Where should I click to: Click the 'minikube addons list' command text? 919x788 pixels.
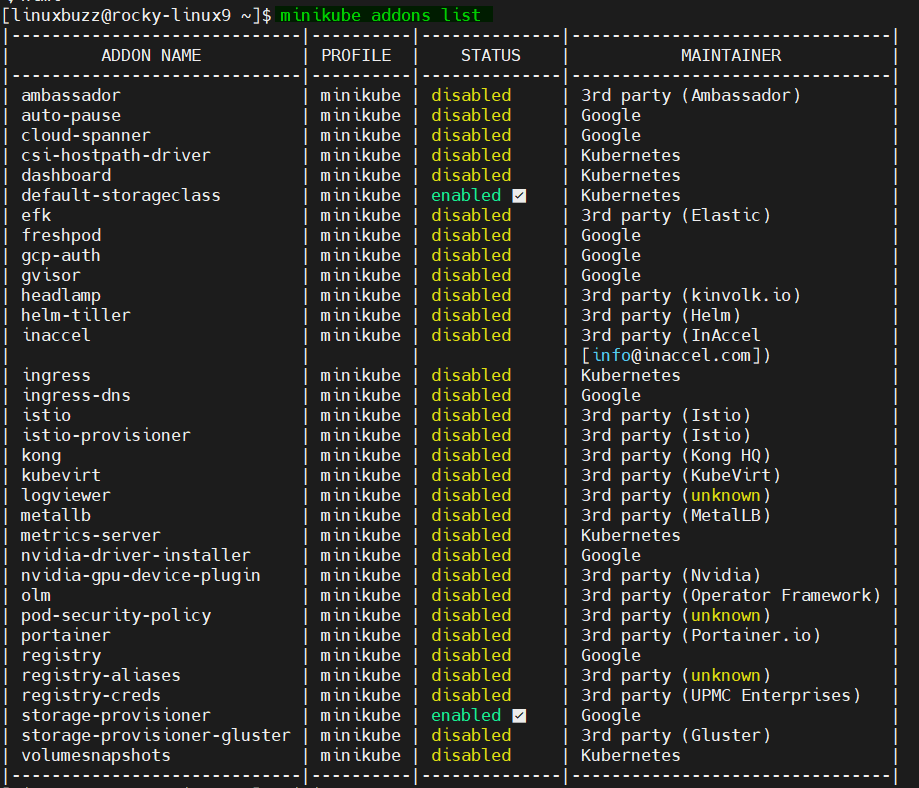point(380,15)
